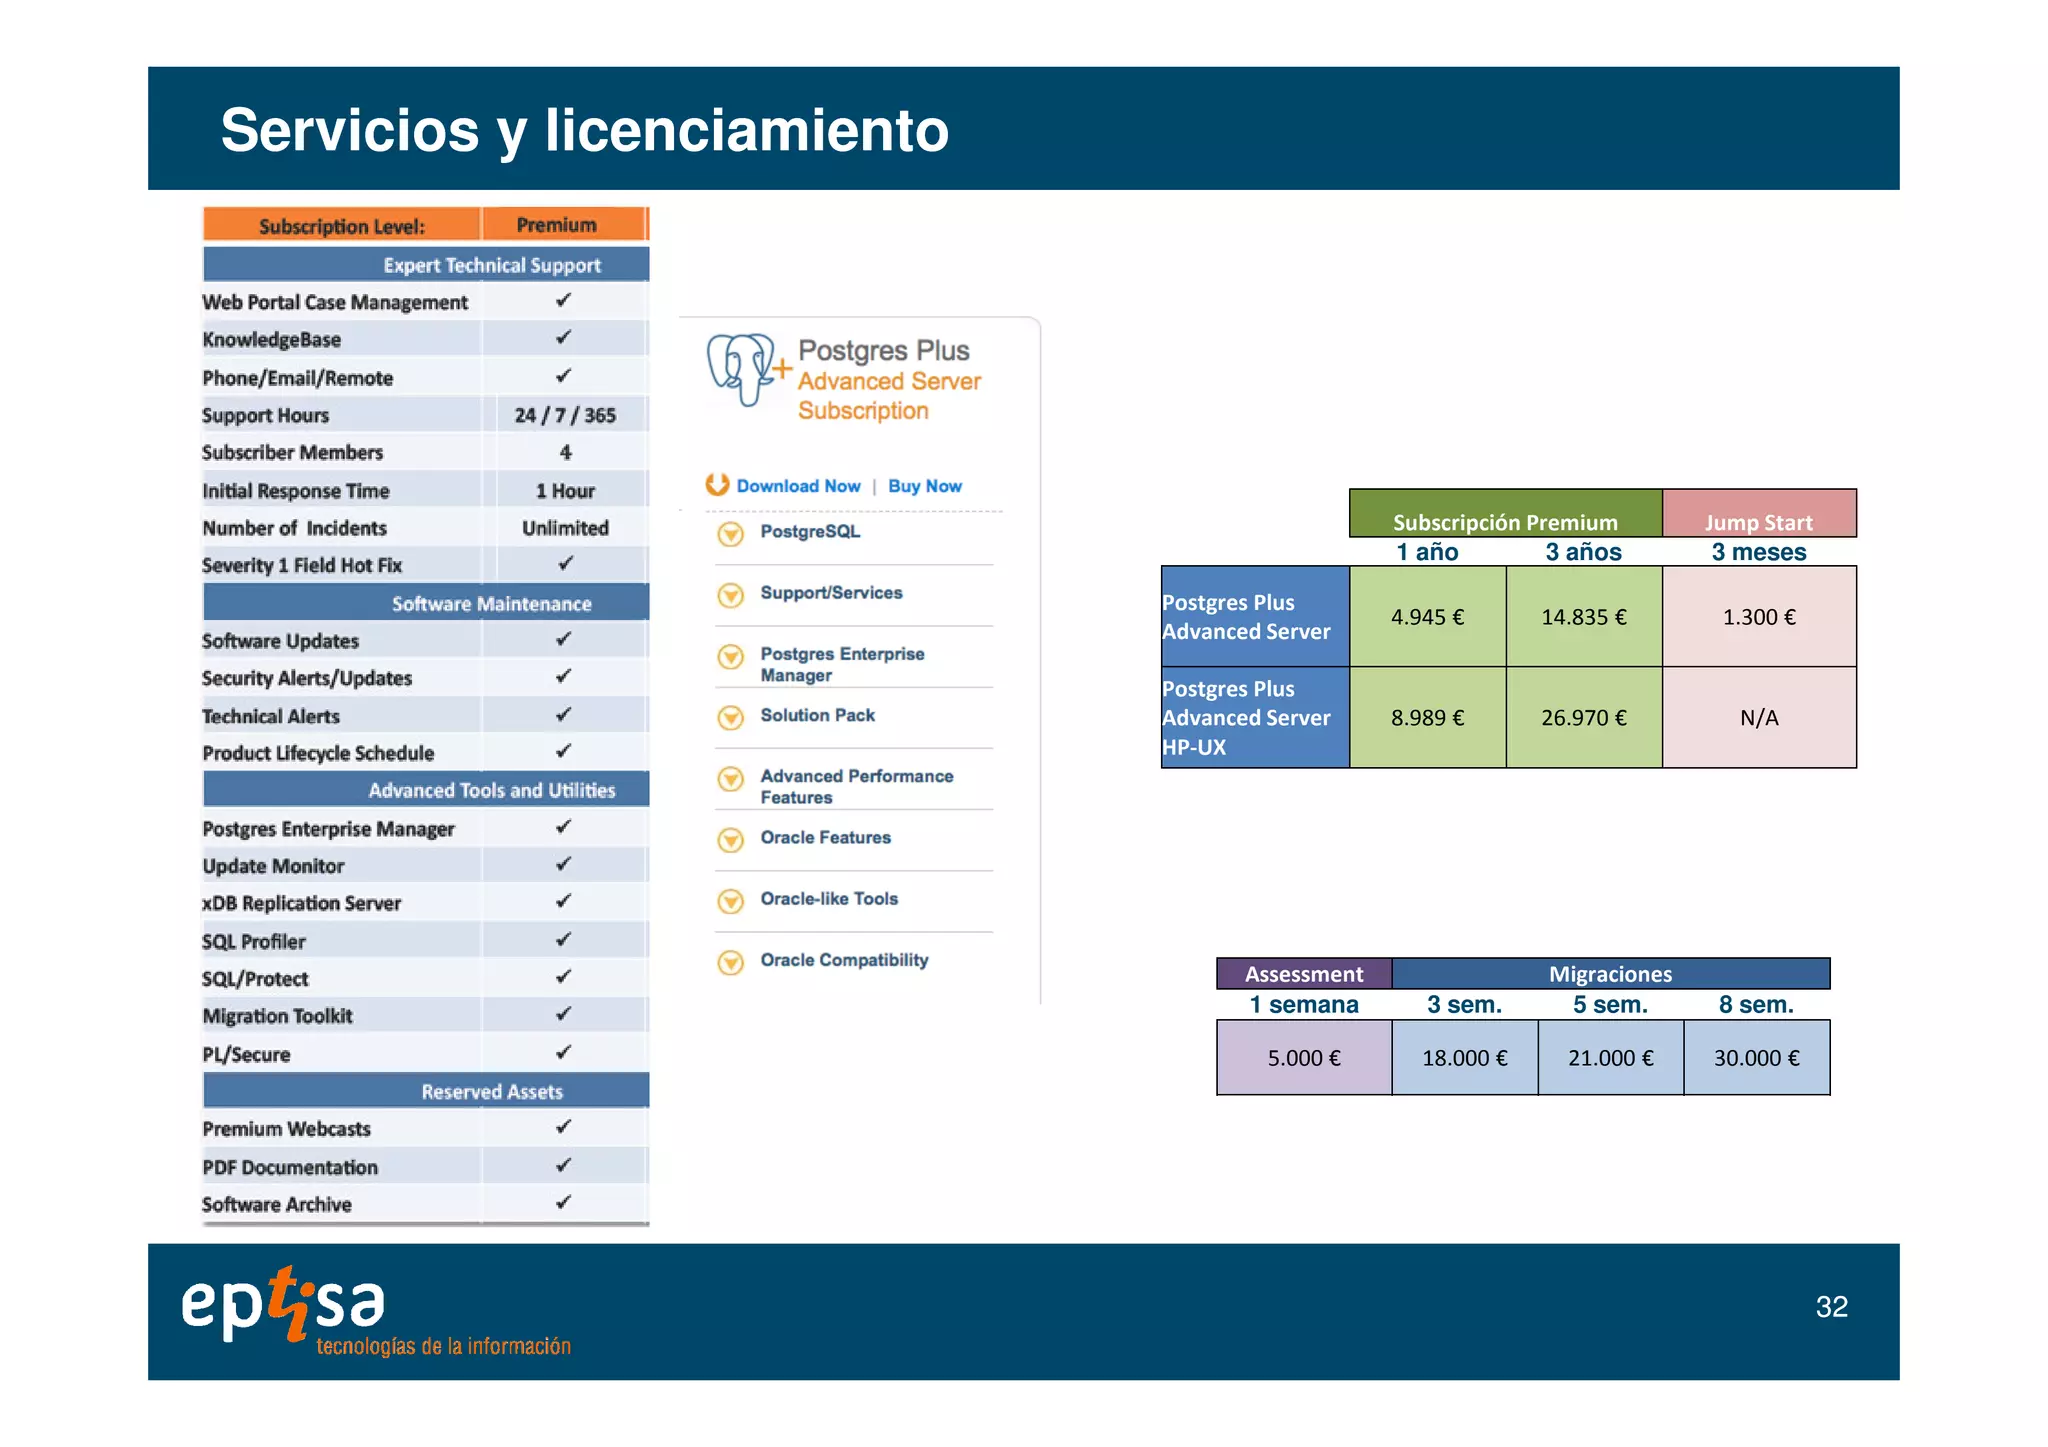Click the Reserved Assets section header
Image resolution: width=2048 pixels, height=1447 pixels.
tap(426, 1091)
